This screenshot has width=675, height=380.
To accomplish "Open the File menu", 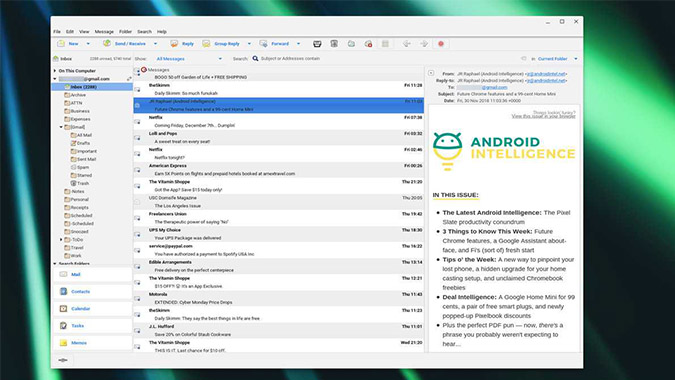I will [57, 31].
